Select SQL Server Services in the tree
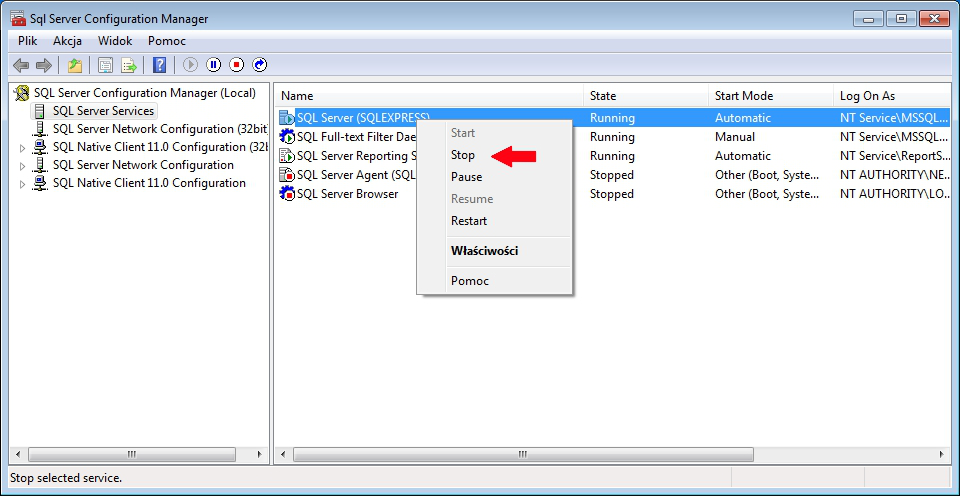The height and width of the screenshot is (496, 960). [103, 111]
